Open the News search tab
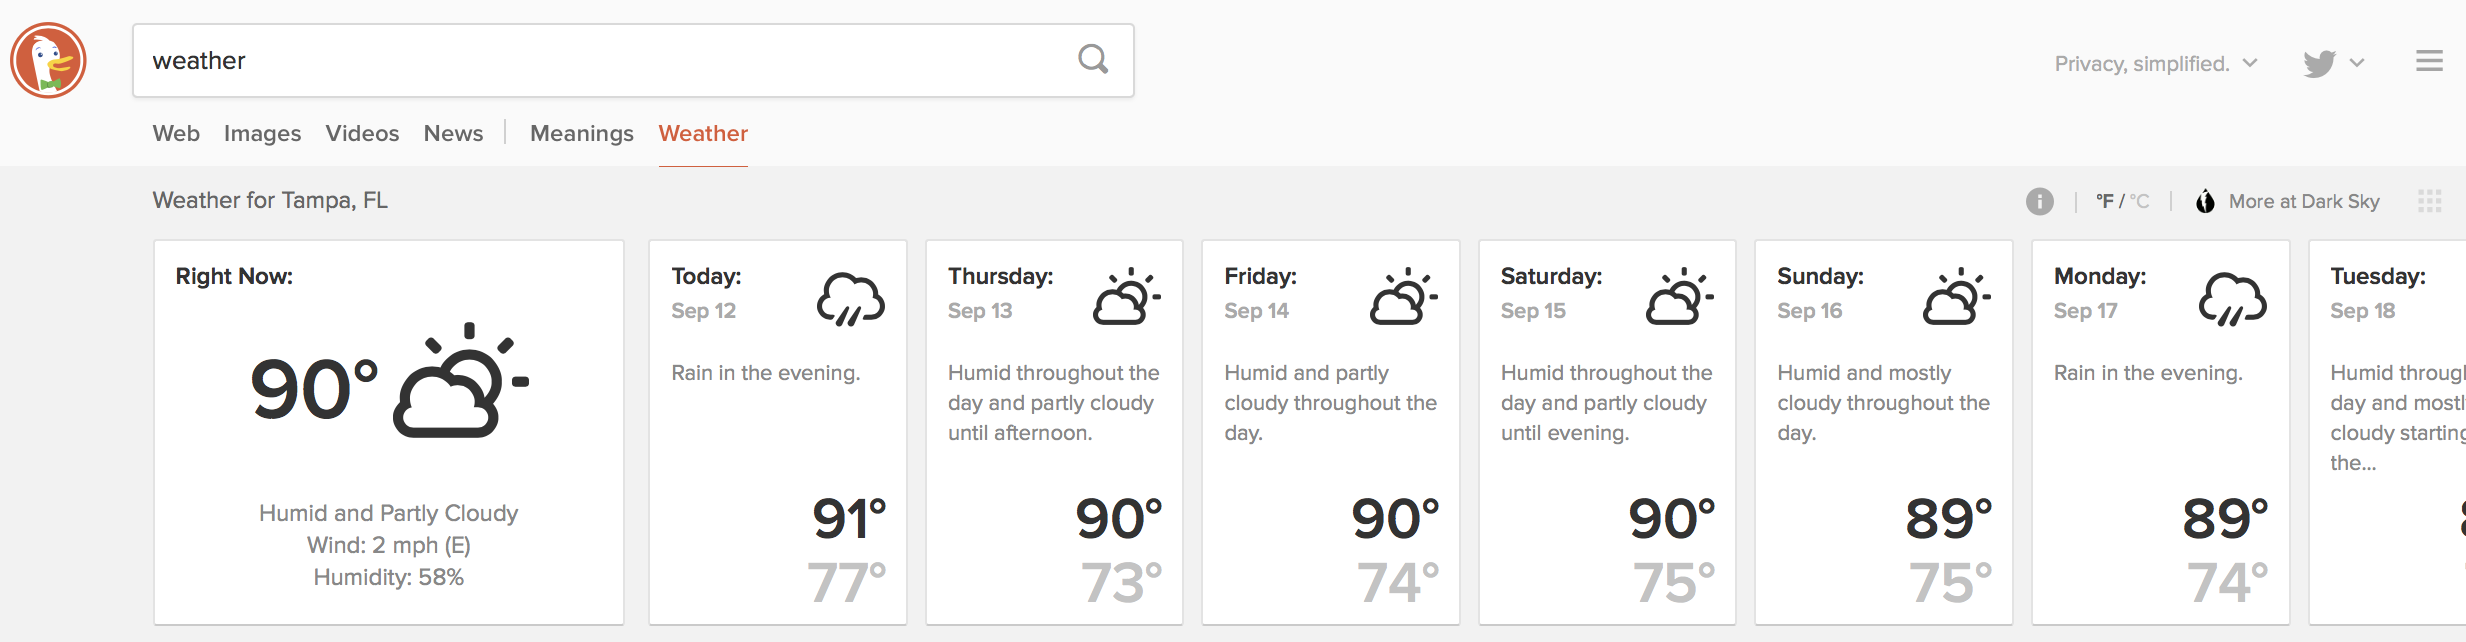 pyautogui.click(x=453, y=133)
